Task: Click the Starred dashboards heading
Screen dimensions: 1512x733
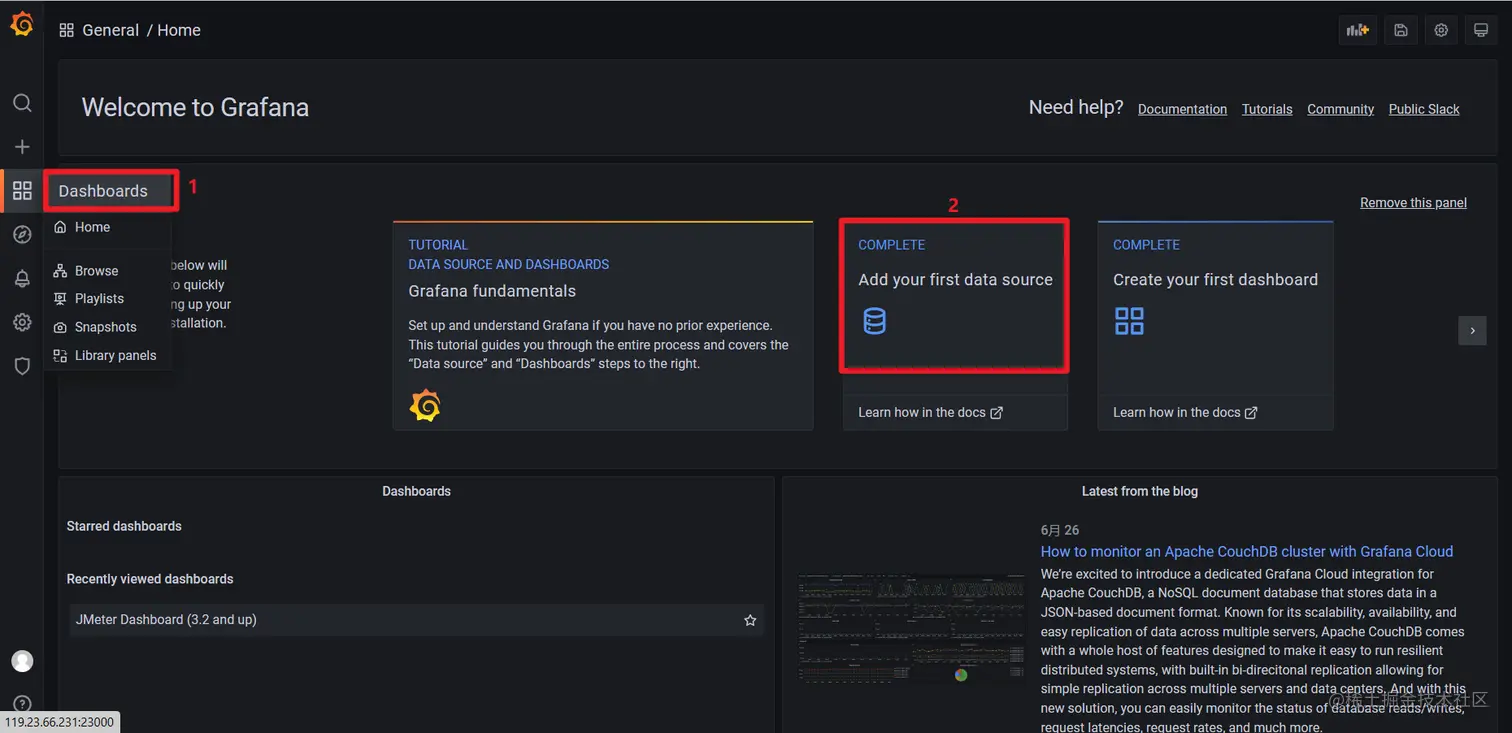Action: click(124, 526)
